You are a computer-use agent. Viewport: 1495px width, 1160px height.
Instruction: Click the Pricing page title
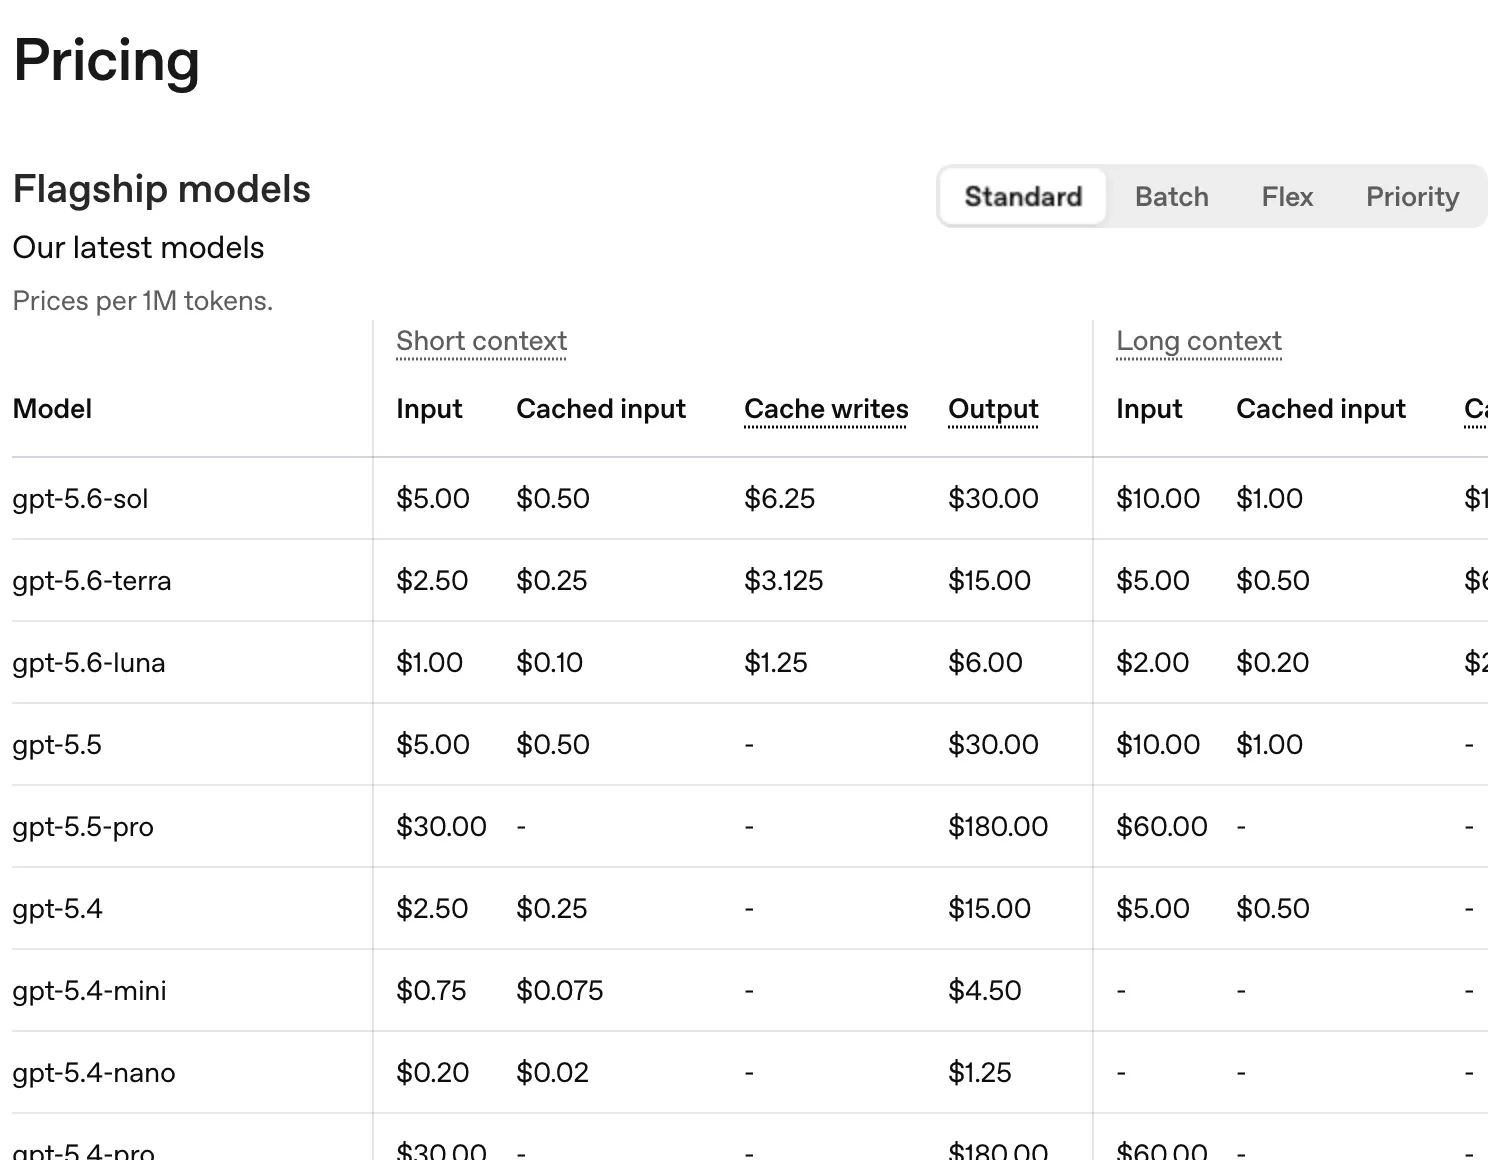click(106, 61)
